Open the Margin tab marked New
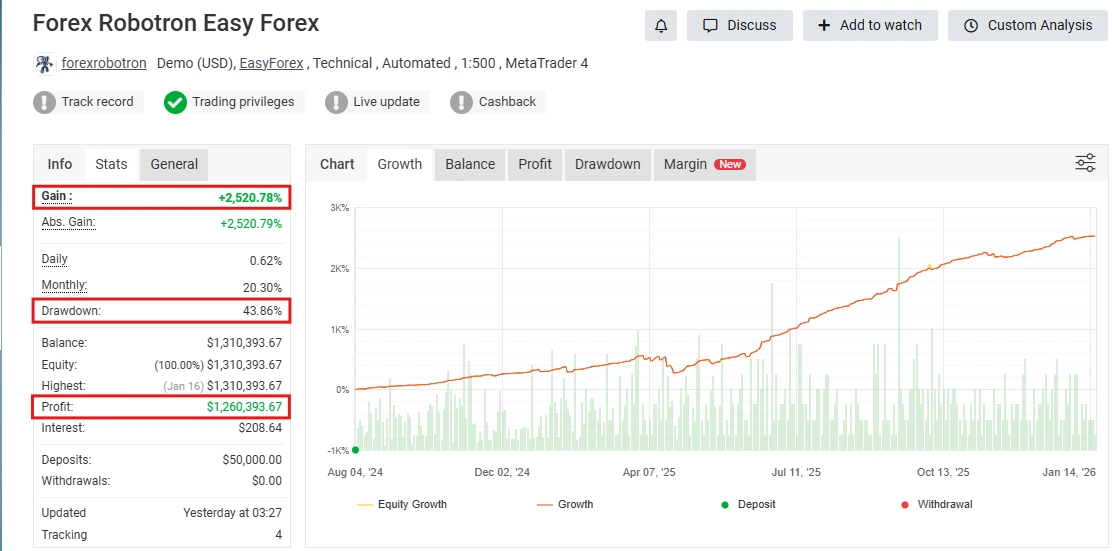This screenshot has height=551, width=1112. pyautogui.click(x=703, y=164)
